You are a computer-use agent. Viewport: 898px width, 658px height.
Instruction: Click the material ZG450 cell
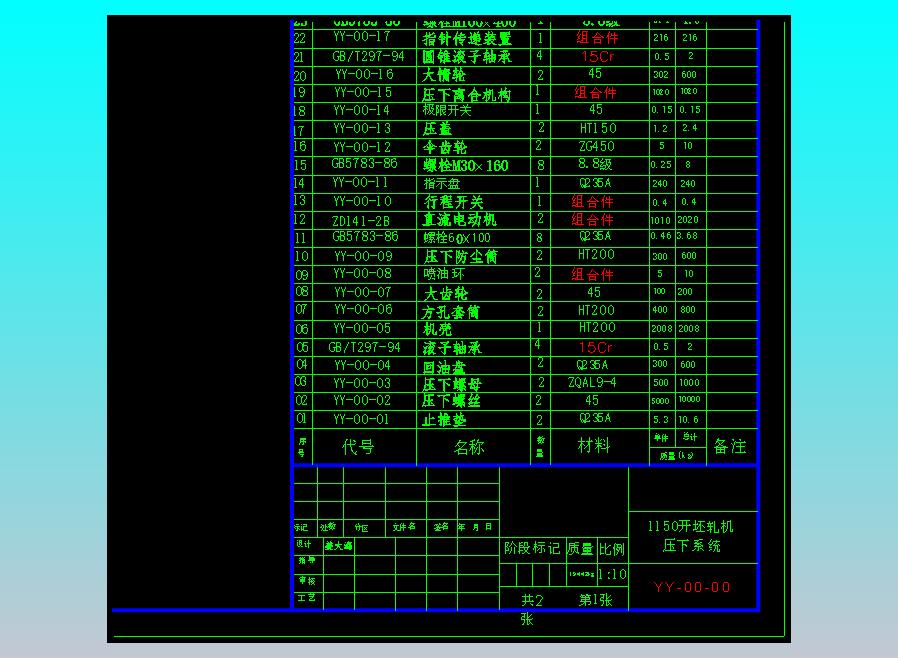click(597, 147)
